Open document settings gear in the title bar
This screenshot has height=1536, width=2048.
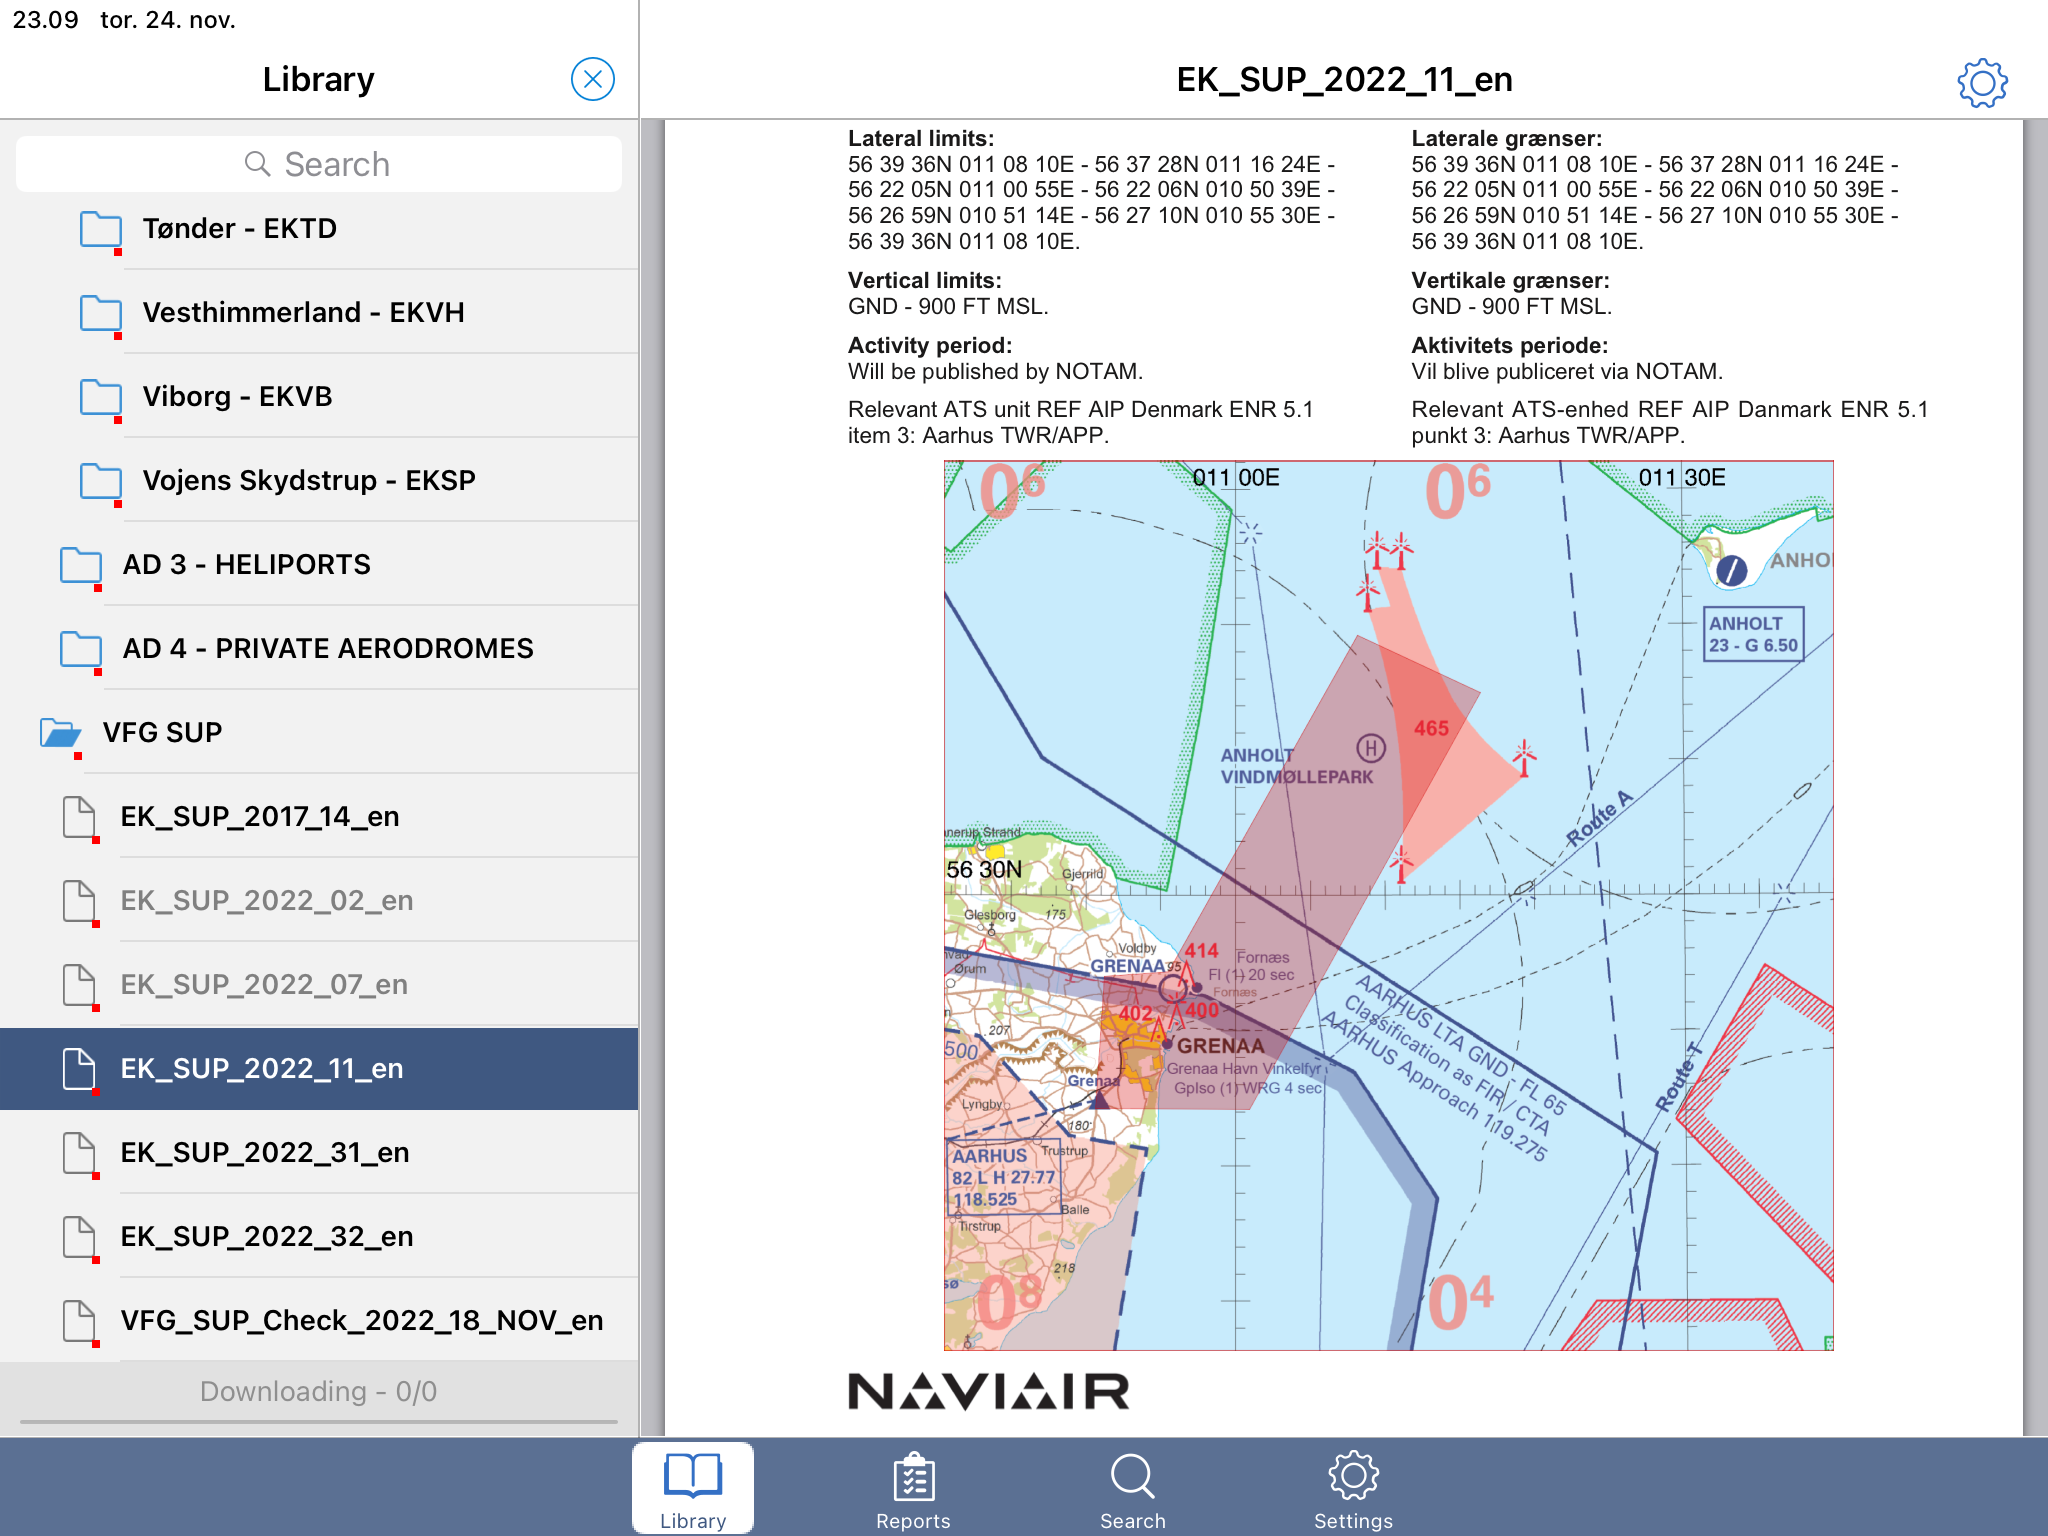(1982, 82)
